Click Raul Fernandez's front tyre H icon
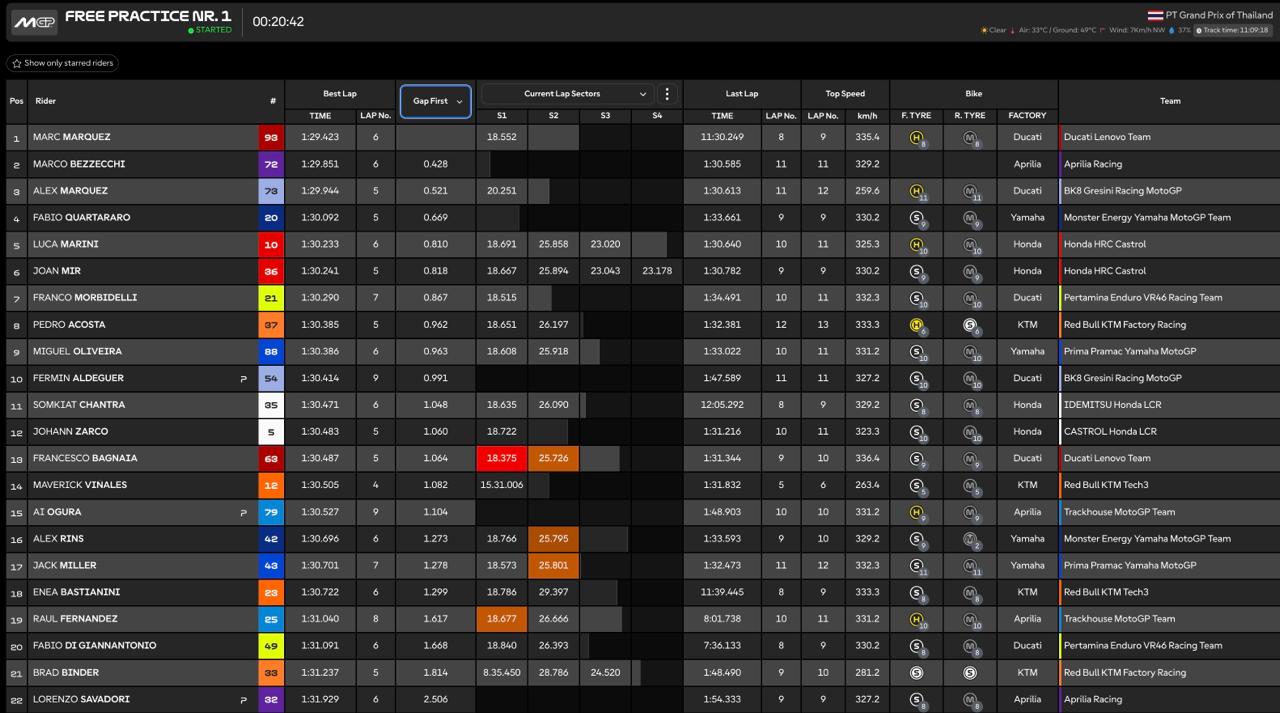The height and width of the screenshot is (713, 1280). (916, 619)
